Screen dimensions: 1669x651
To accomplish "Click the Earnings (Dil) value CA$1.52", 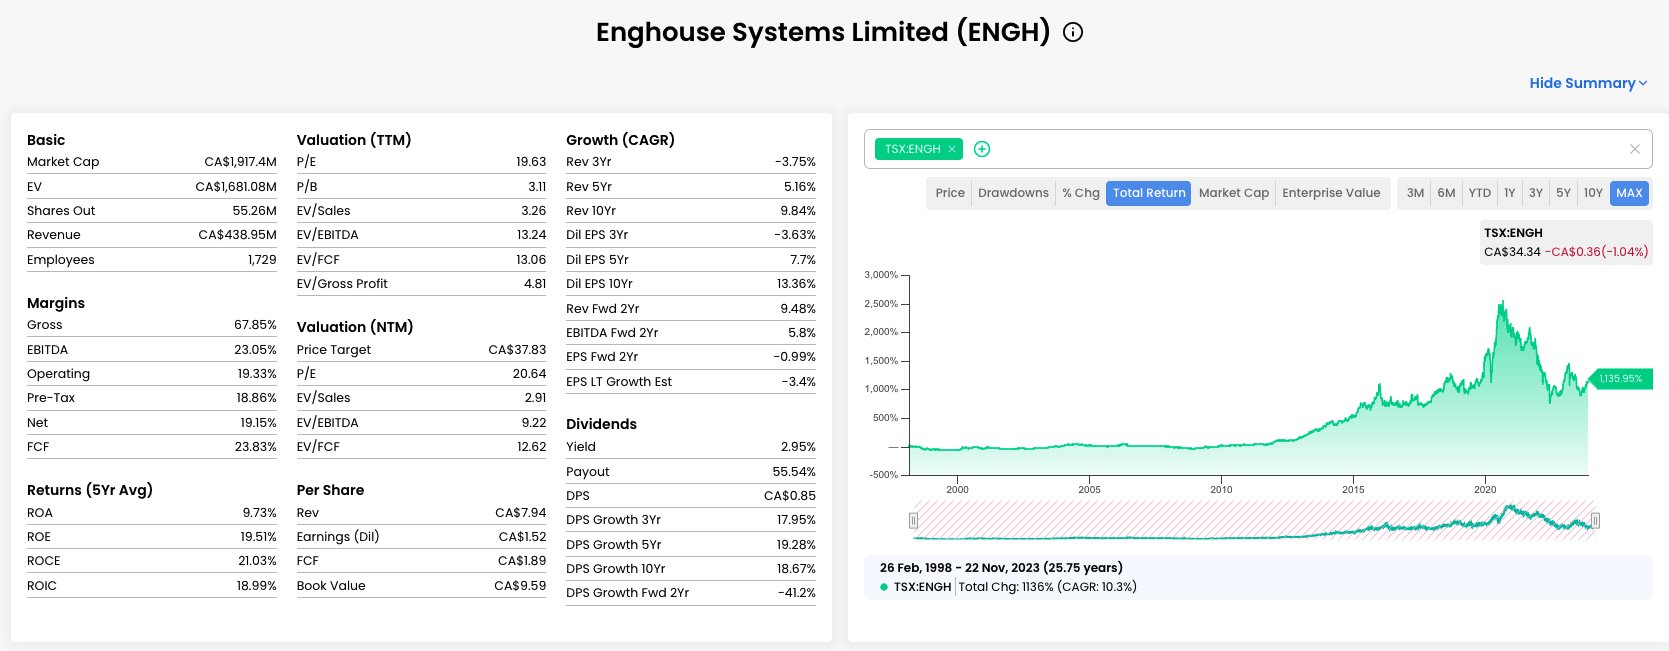I will pos(522,537).
